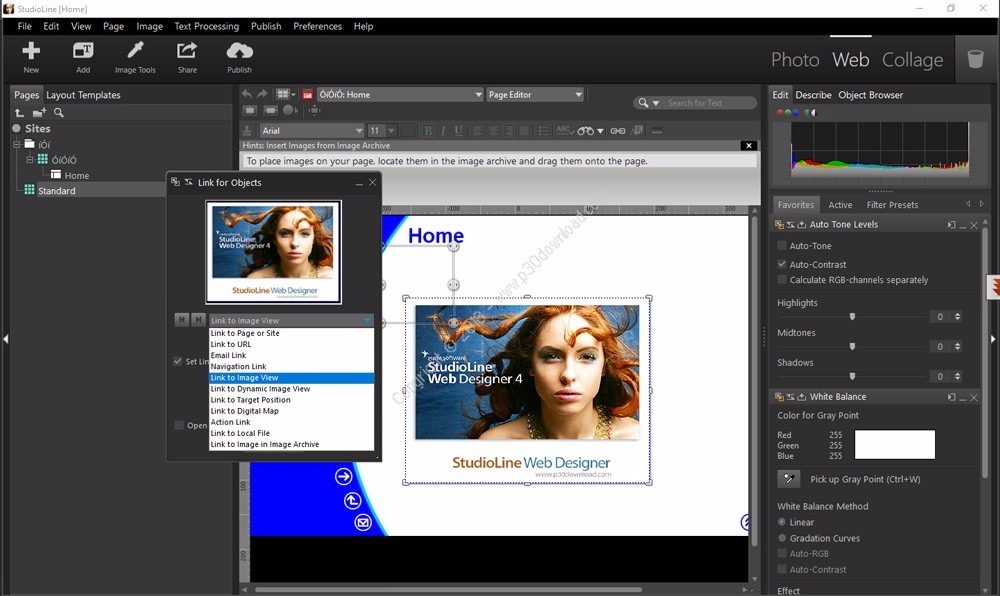Click the search magnifier in Pages panel
Viewport: 1000px width, 596px height.
59,113
